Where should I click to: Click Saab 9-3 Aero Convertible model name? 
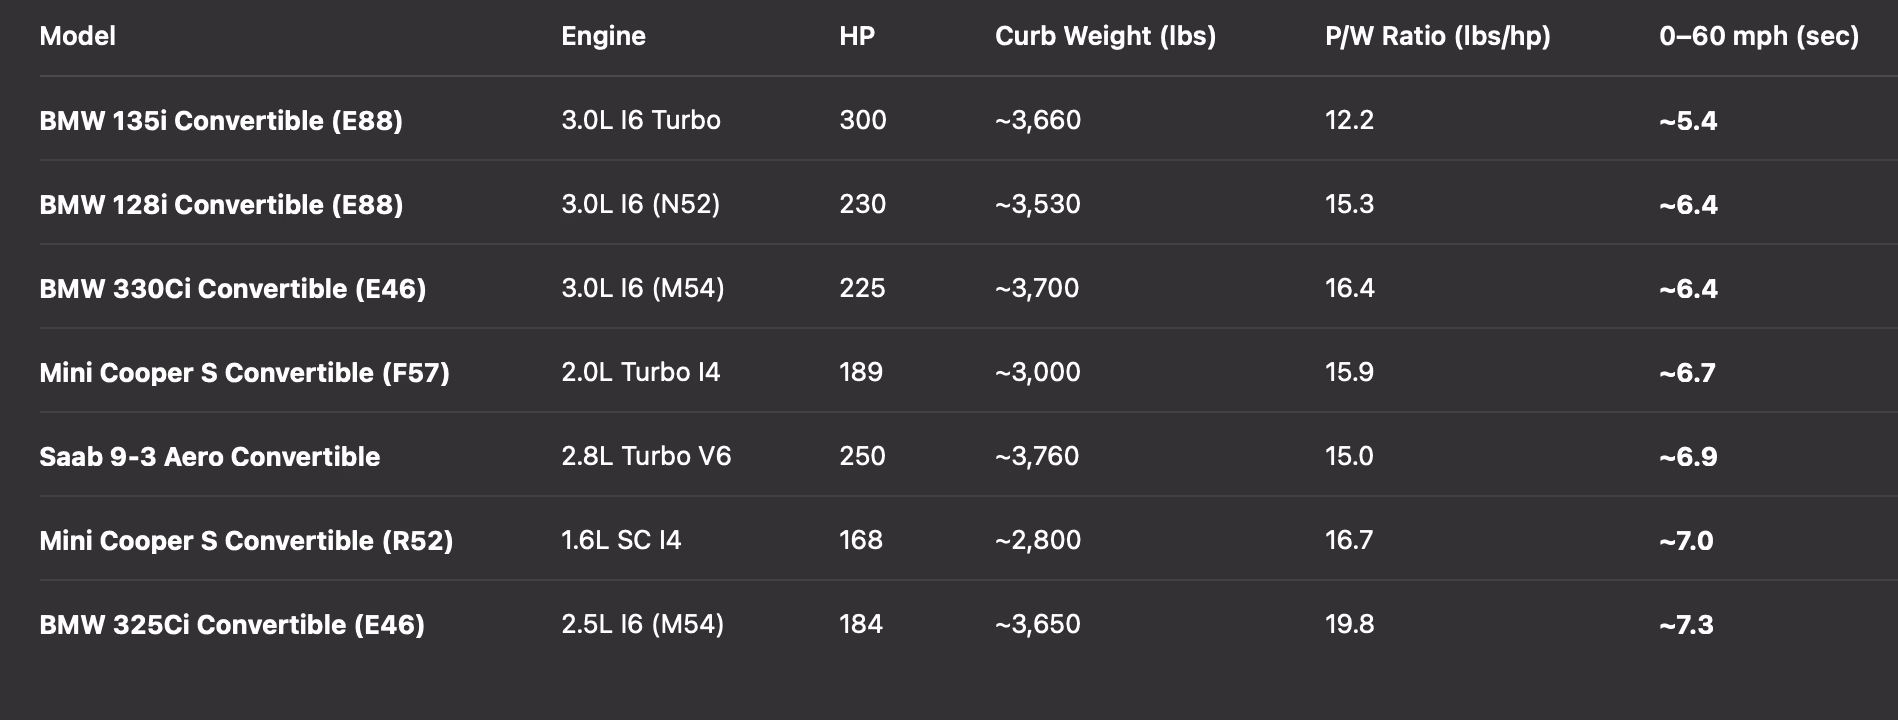(x=209, y=456)
